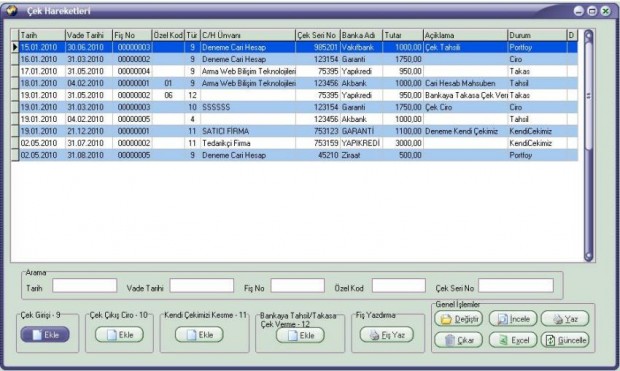Click the Özel Kod column header
This screenshot has width=620, height=371.
point(168,35)
